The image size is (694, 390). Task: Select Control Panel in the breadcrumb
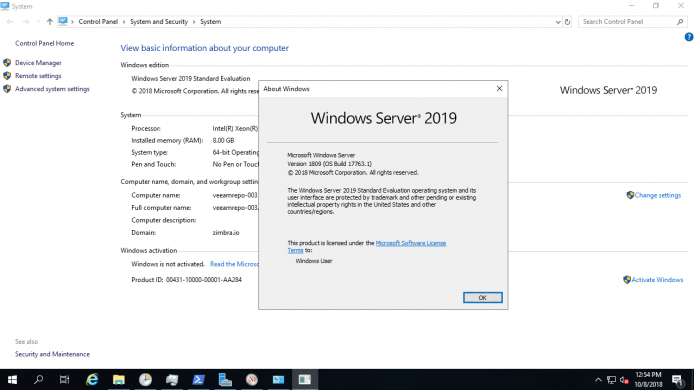[x=98, y=22]
